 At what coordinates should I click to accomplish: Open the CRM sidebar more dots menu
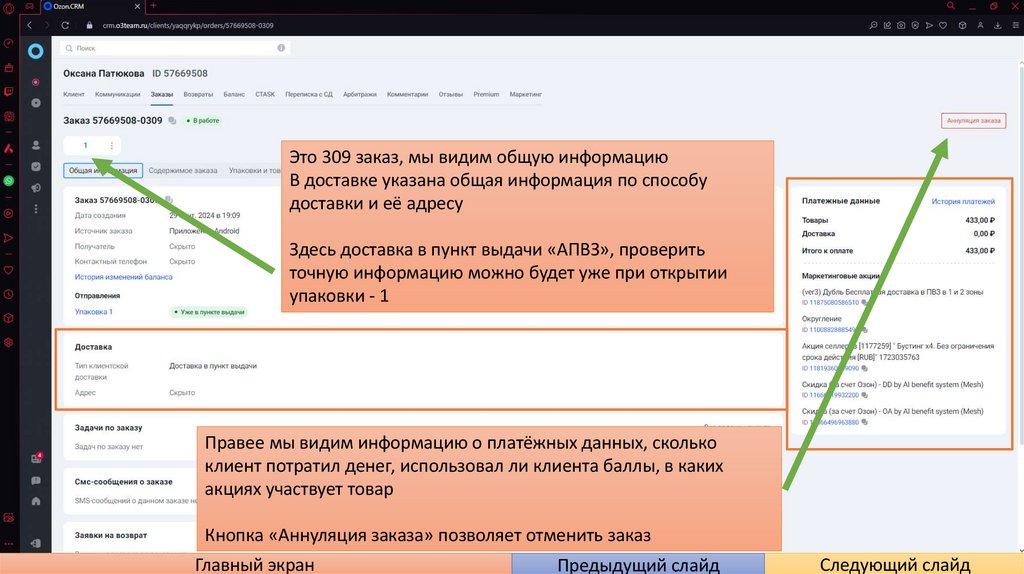coord(36,209)
